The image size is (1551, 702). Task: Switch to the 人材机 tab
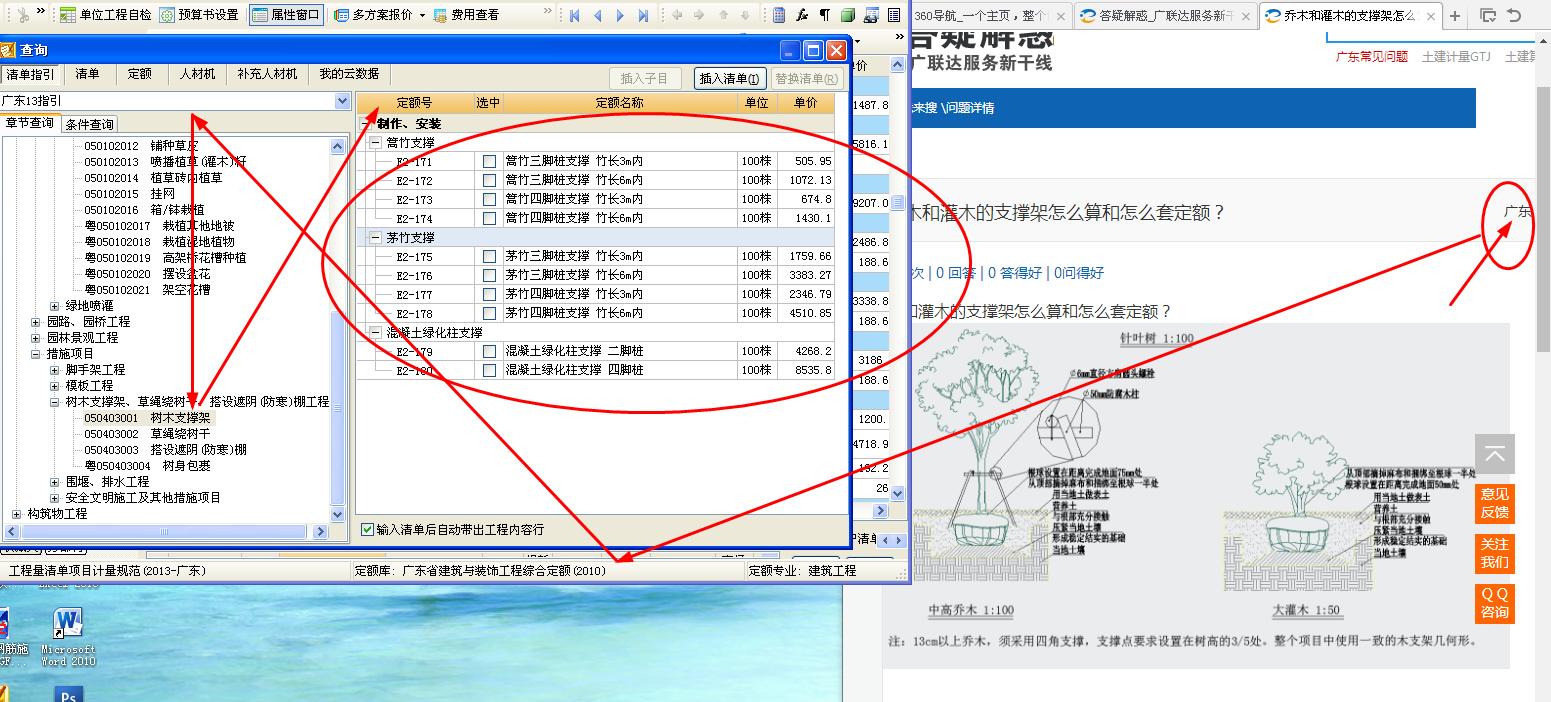coord(197,74)
